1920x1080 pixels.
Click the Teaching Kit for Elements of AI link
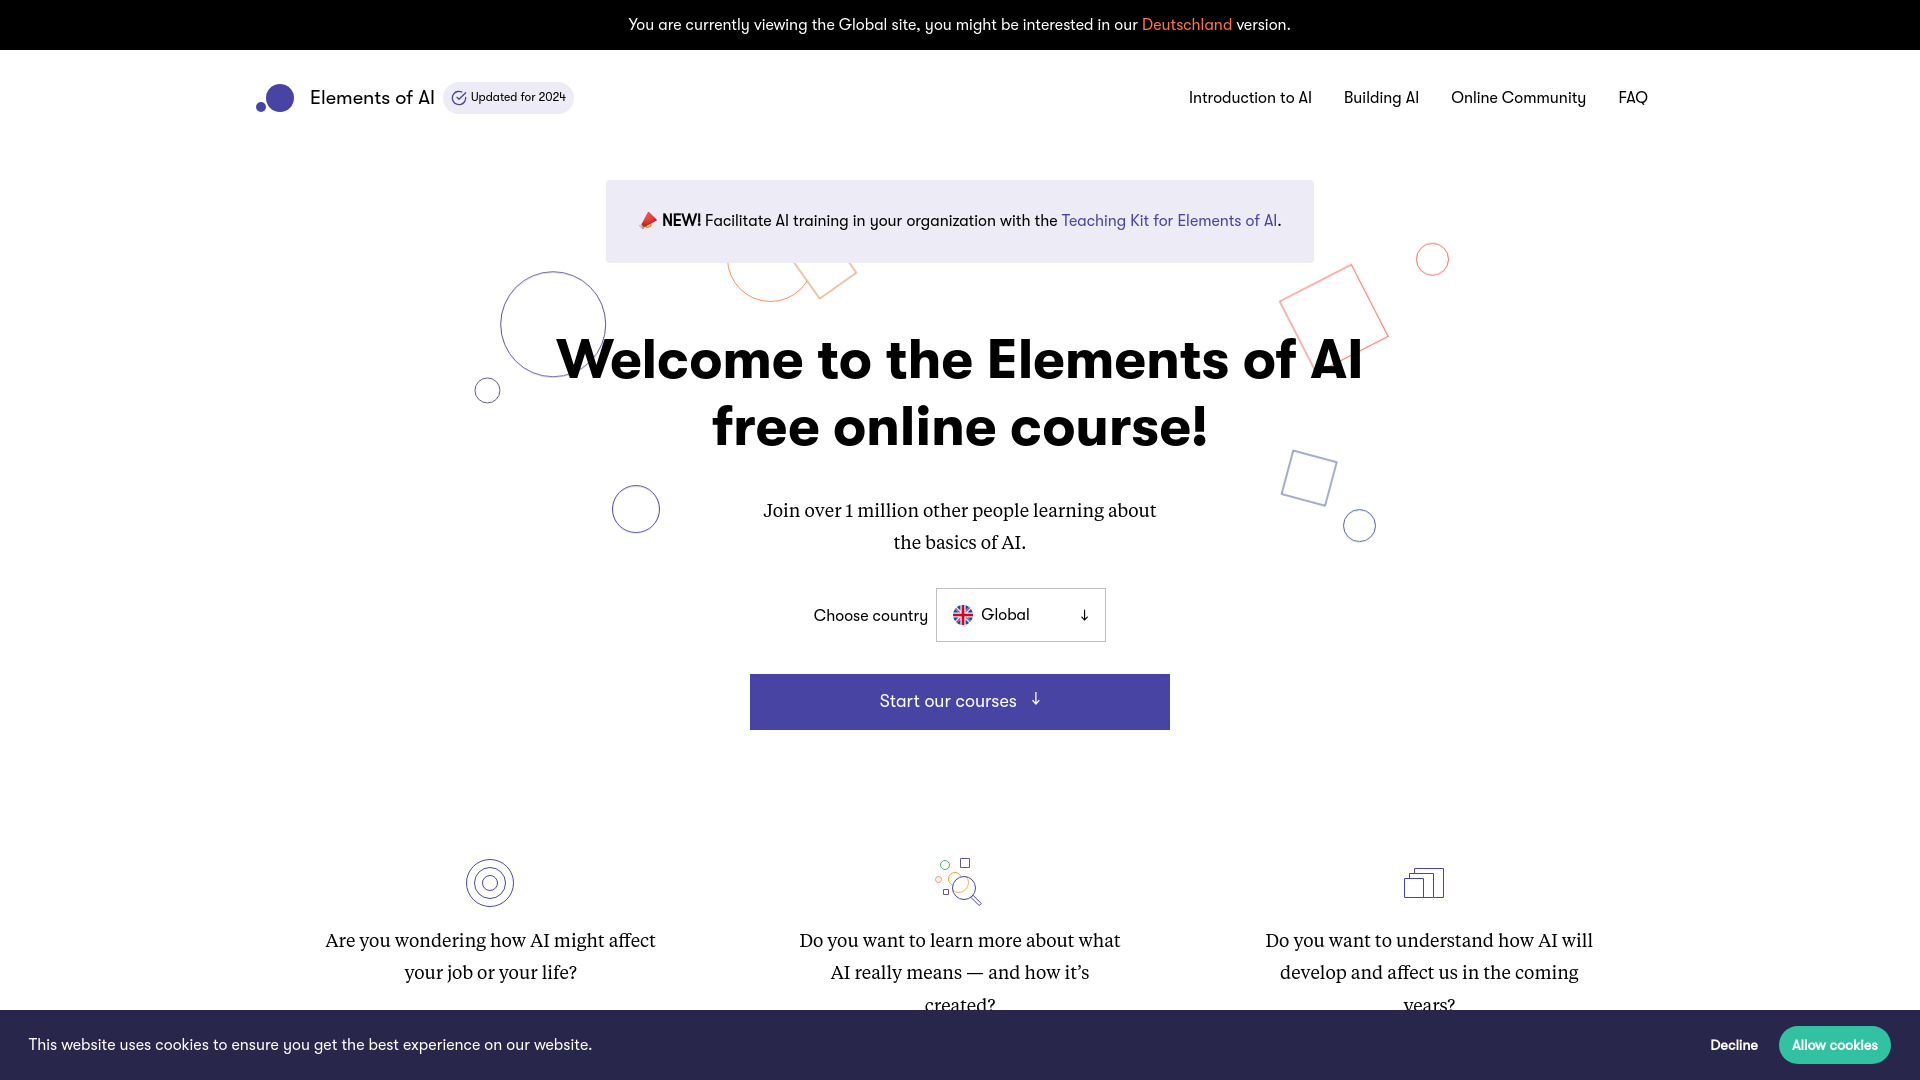pyautogui.click(x=1168, y=220)
